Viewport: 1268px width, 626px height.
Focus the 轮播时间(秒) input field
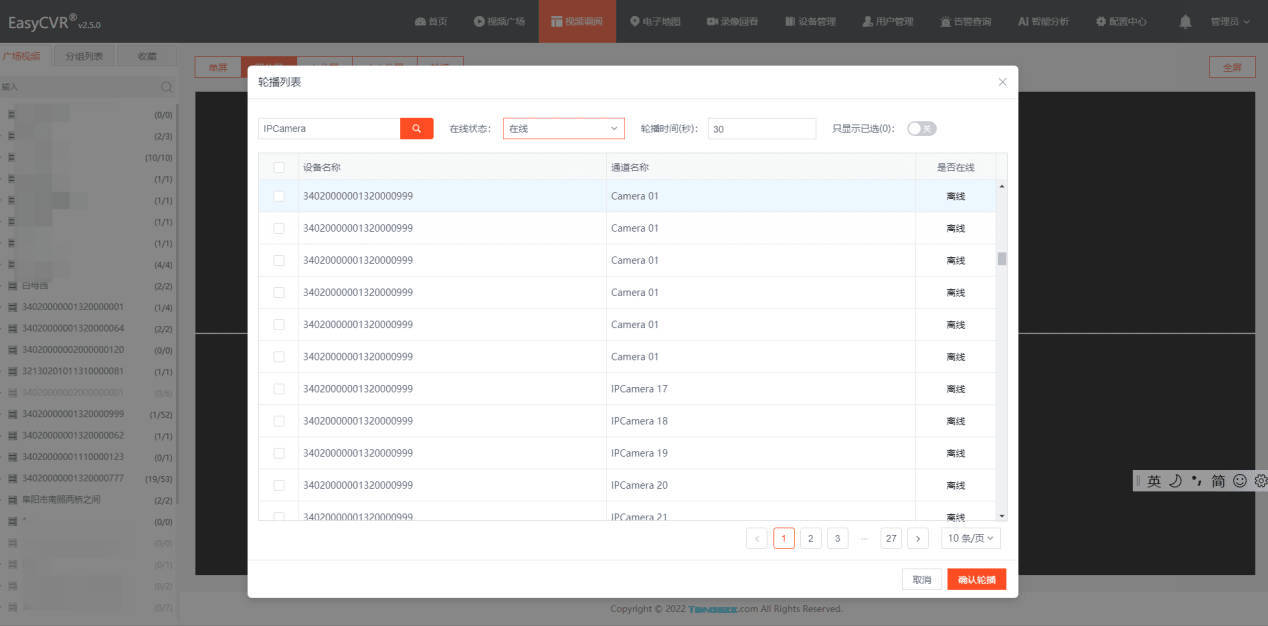762,128
